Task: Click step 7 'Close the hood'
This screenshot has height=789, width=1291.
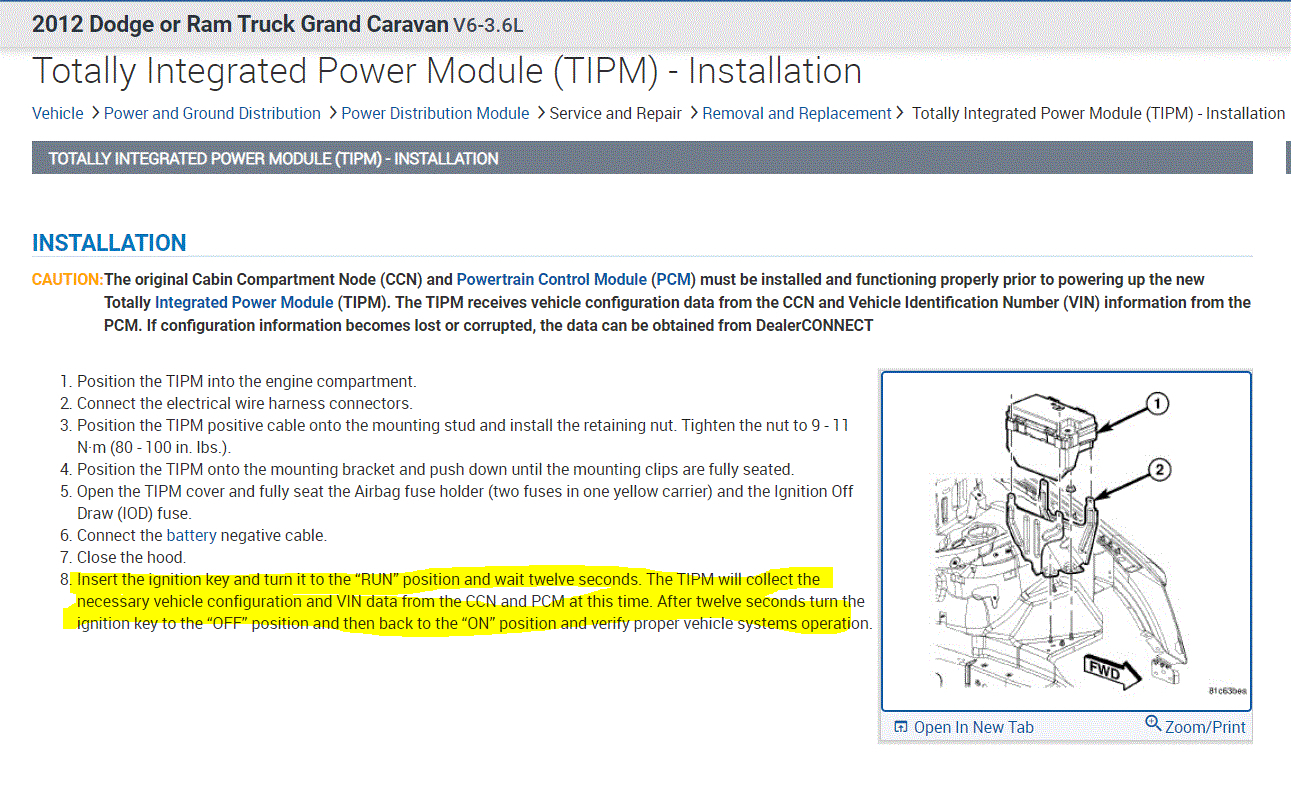Action: click(x=131, y=557)
